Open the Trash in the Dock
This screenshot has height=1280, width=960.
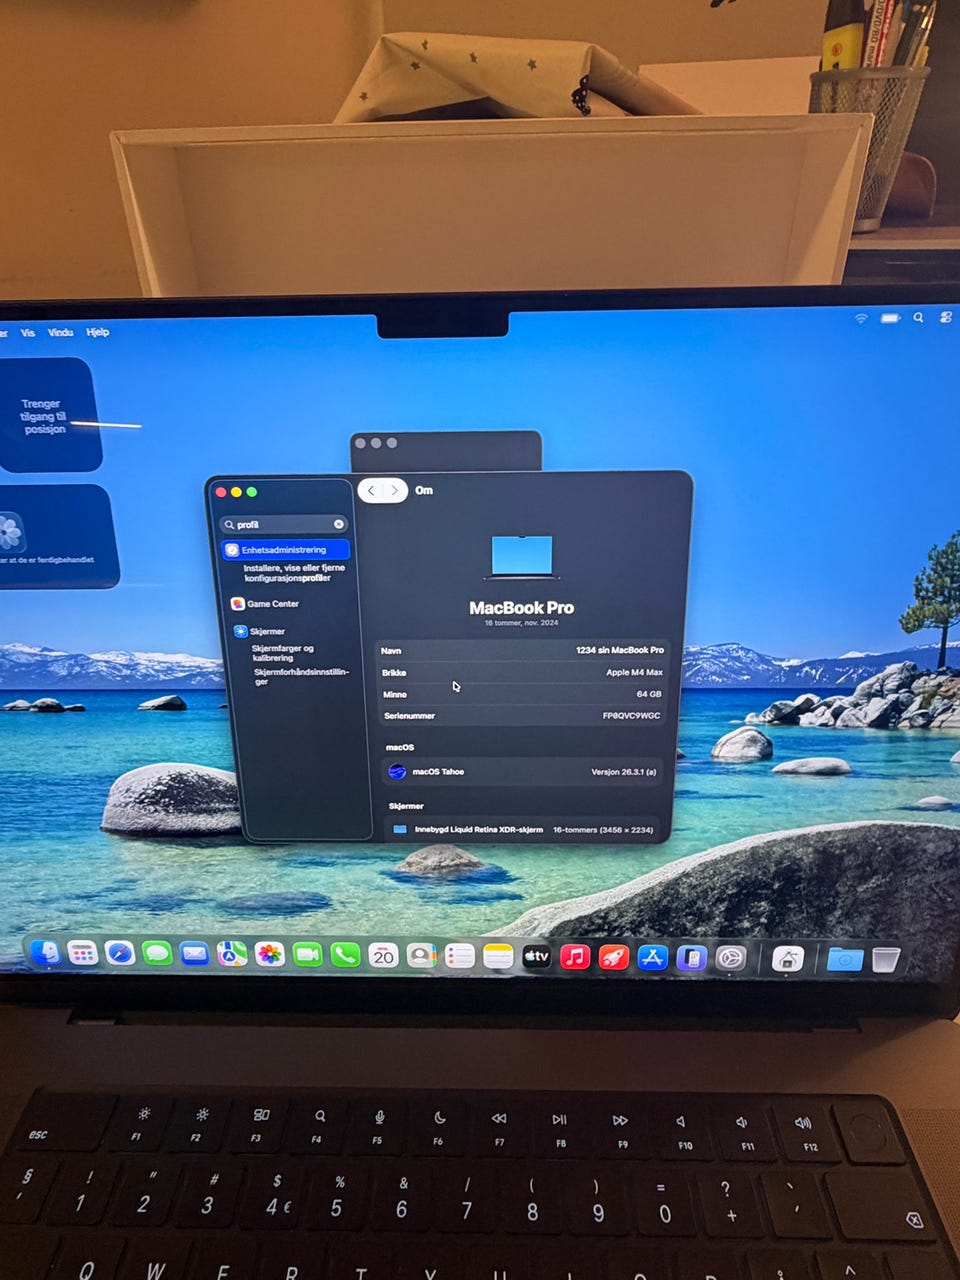(886, 960)
